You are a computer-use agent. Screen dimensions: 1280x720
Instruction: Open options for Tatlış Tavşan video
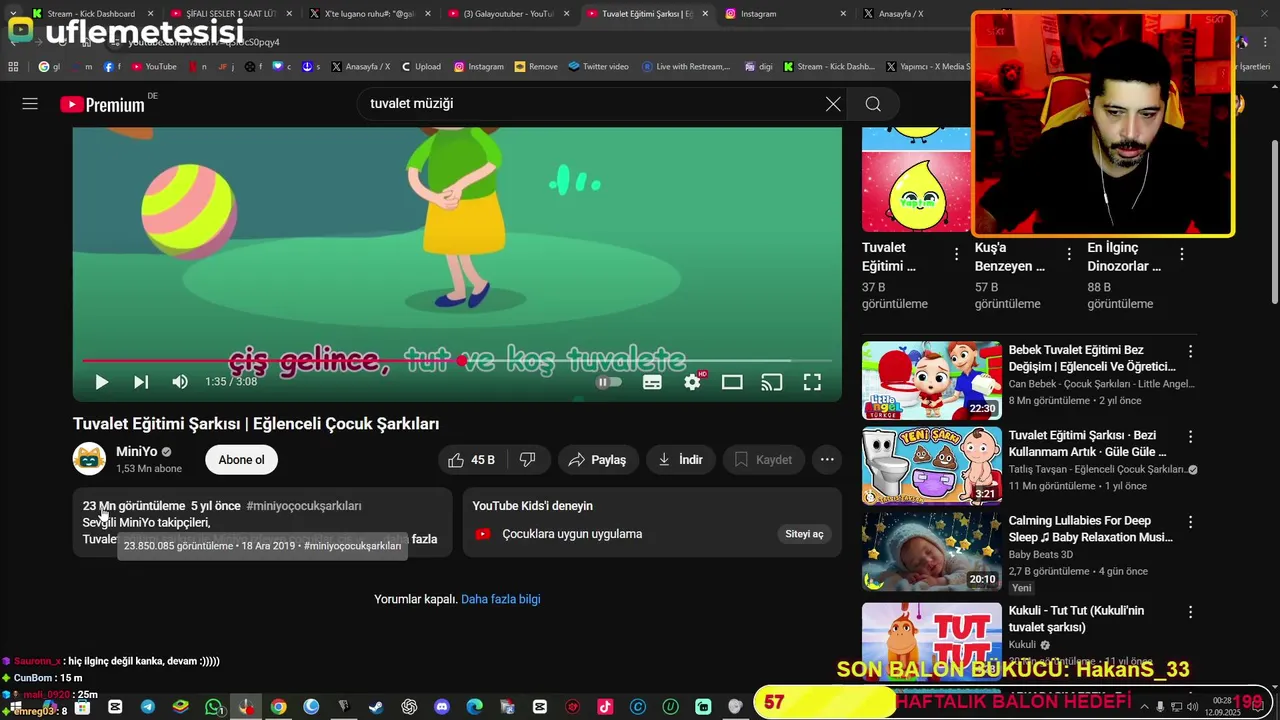(x=1190, y=437)
